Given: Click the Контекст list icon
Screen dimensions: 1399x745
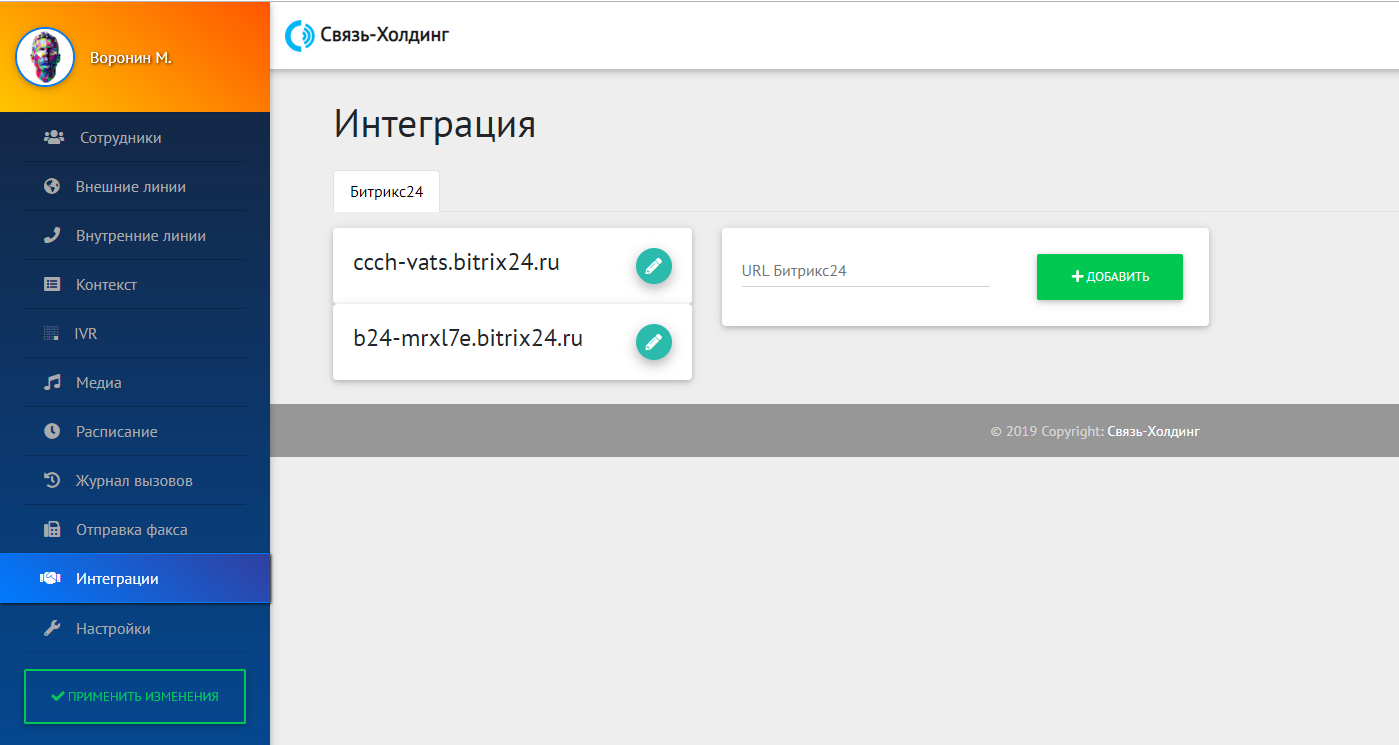Looking at the screenshot, I should click(53, 285).
